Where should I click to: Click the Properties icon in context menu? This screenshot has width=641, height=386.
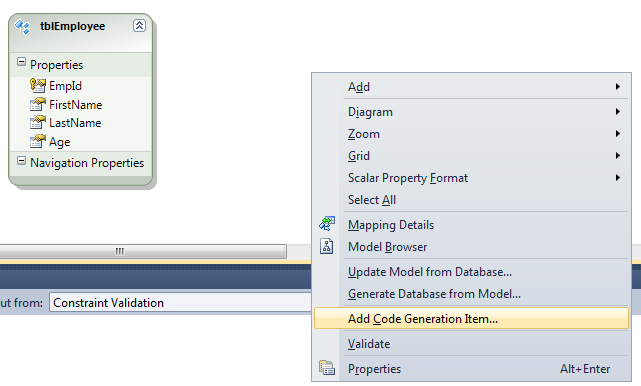pyautogui.click(x=327, y=368)
